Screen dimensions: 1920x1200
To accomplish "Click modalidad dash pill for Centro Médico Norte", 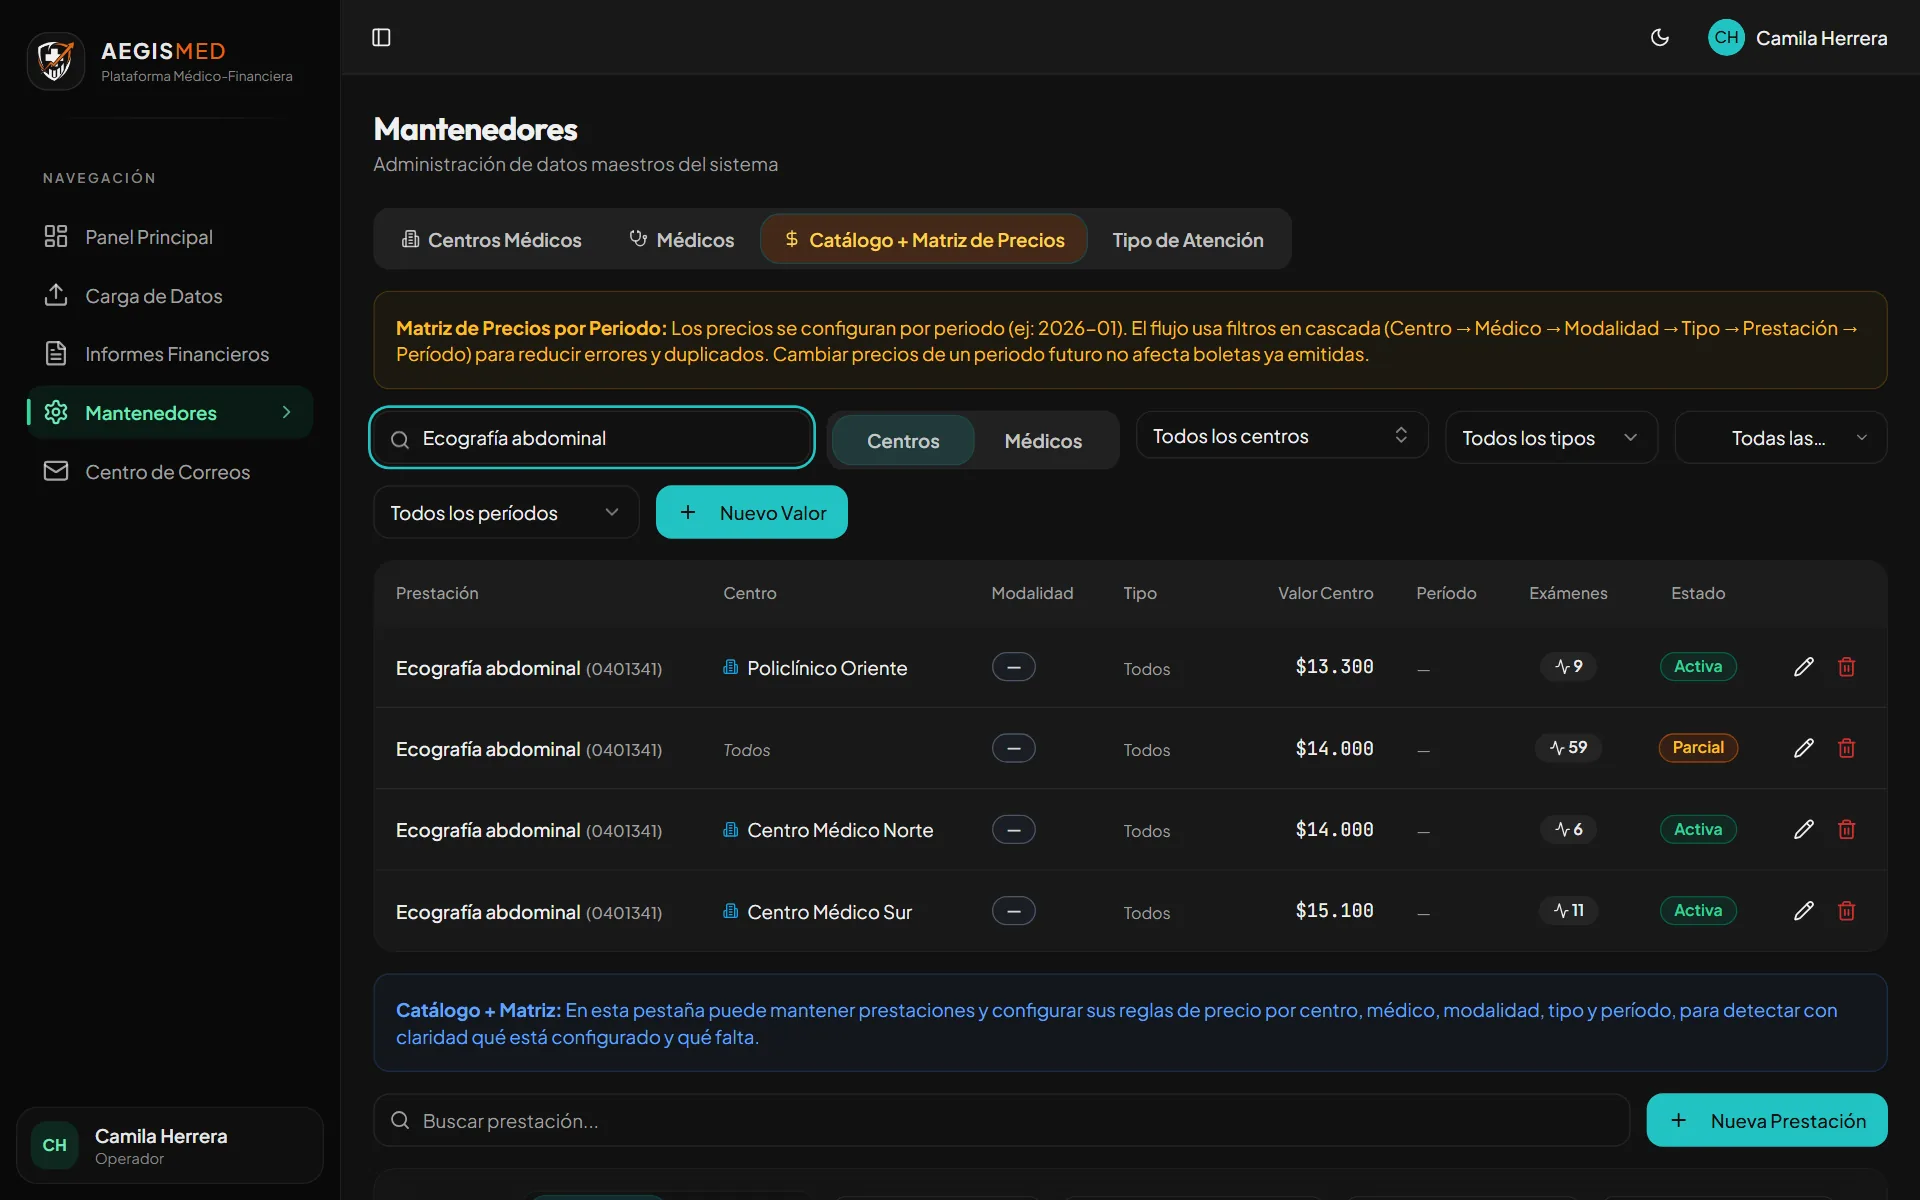I will [x=1013, y=829].
